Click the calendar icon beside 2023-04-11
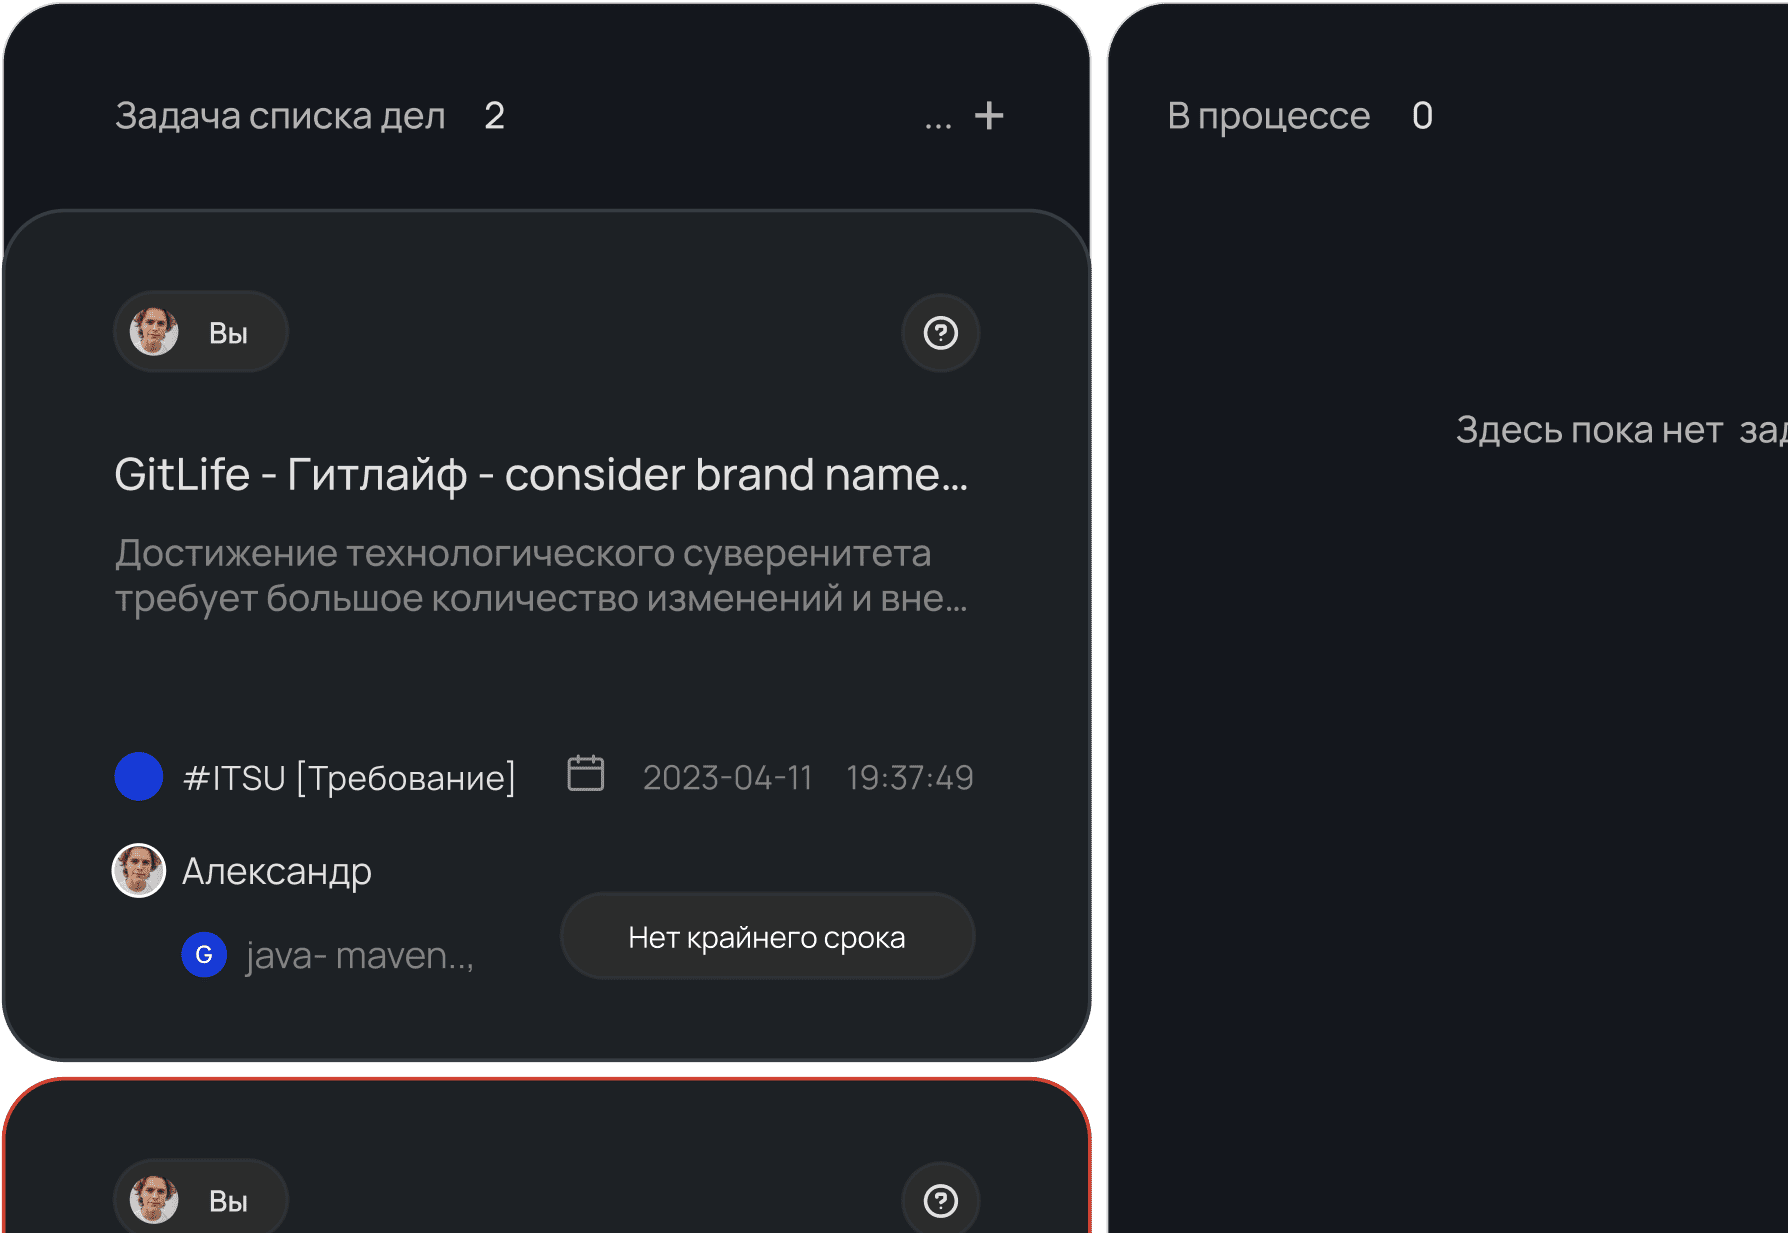Screen dimensions: 1788x1233 point(586,775)
